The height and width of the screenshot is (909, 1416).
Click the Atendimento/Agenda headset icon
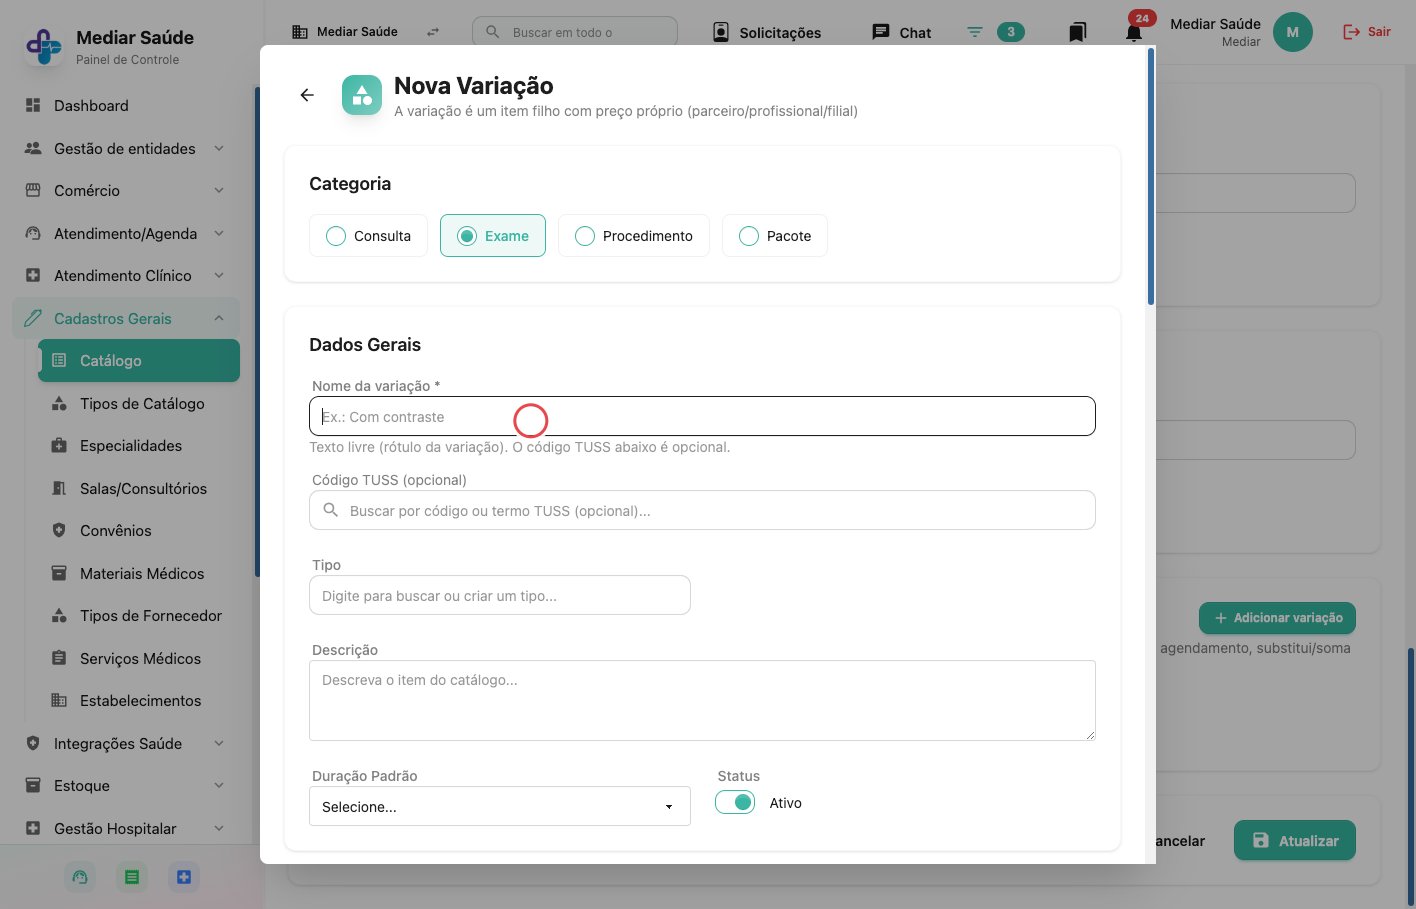point(33,233)
